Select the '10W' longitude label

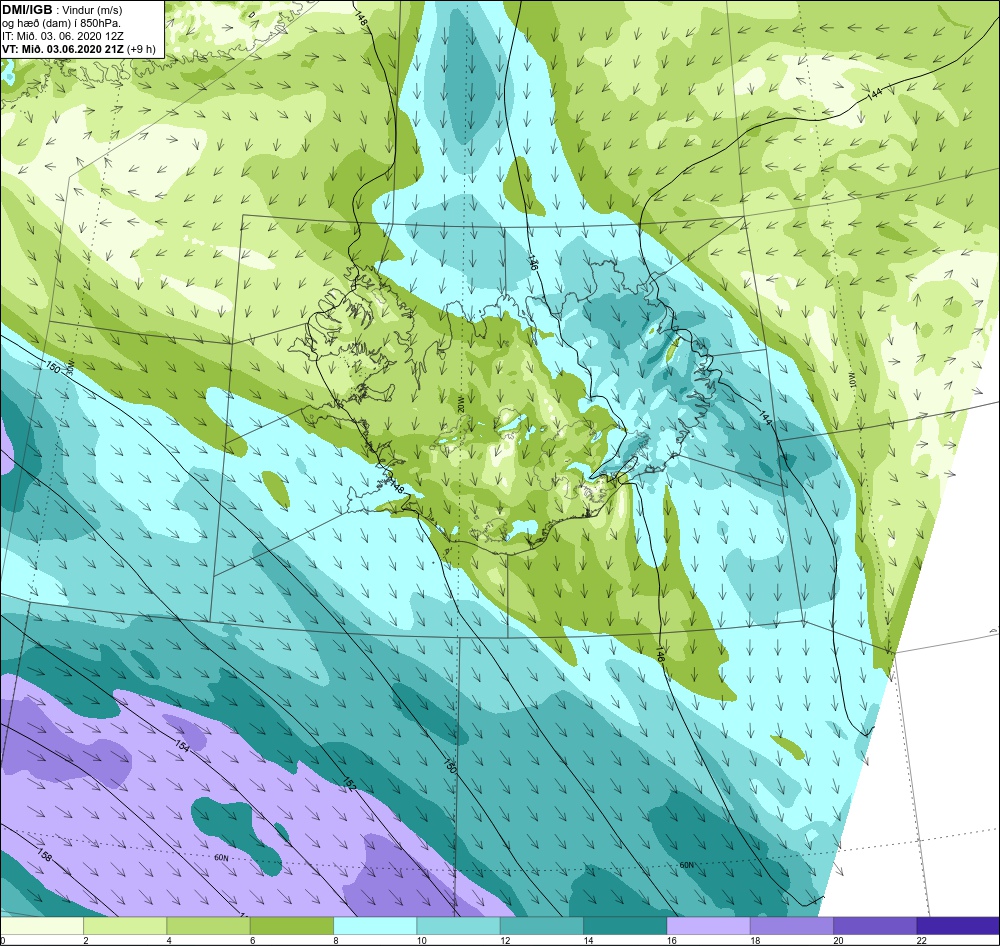point(852,381)
